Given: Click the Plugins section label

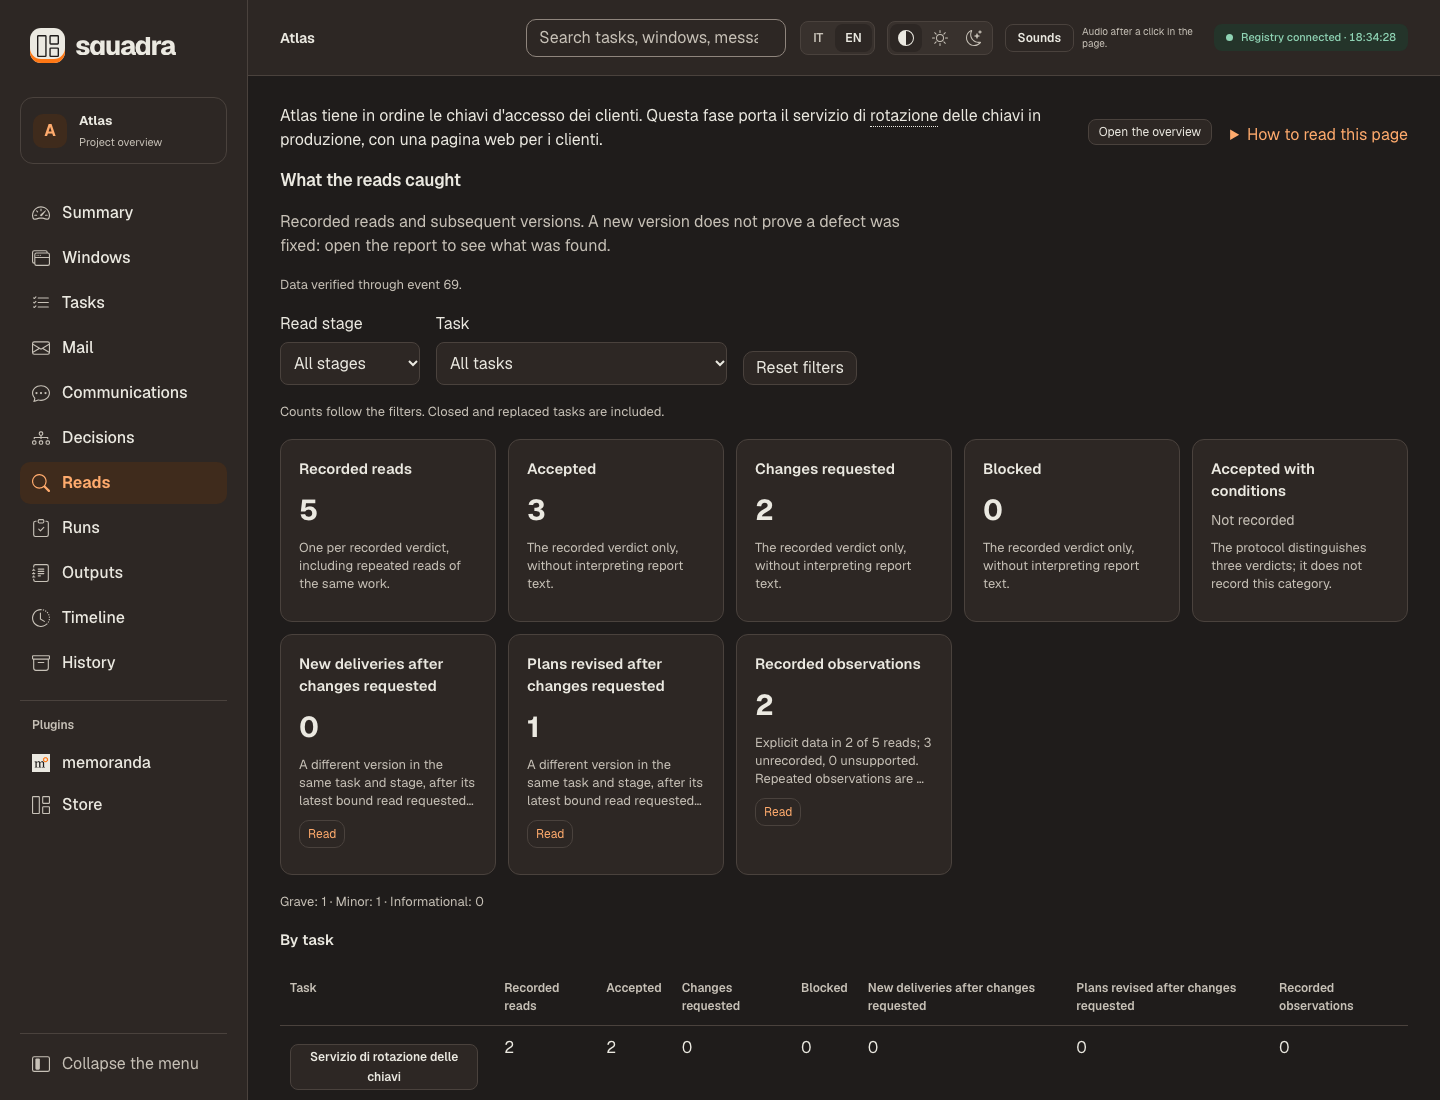Looking at the screenshot, I should [x=53, y=725].
